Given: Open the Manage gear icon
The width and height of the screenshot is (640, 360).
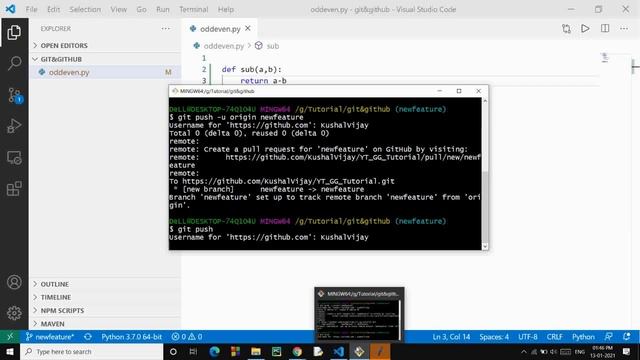Looking at the screenshot, I should coord(14,313).
